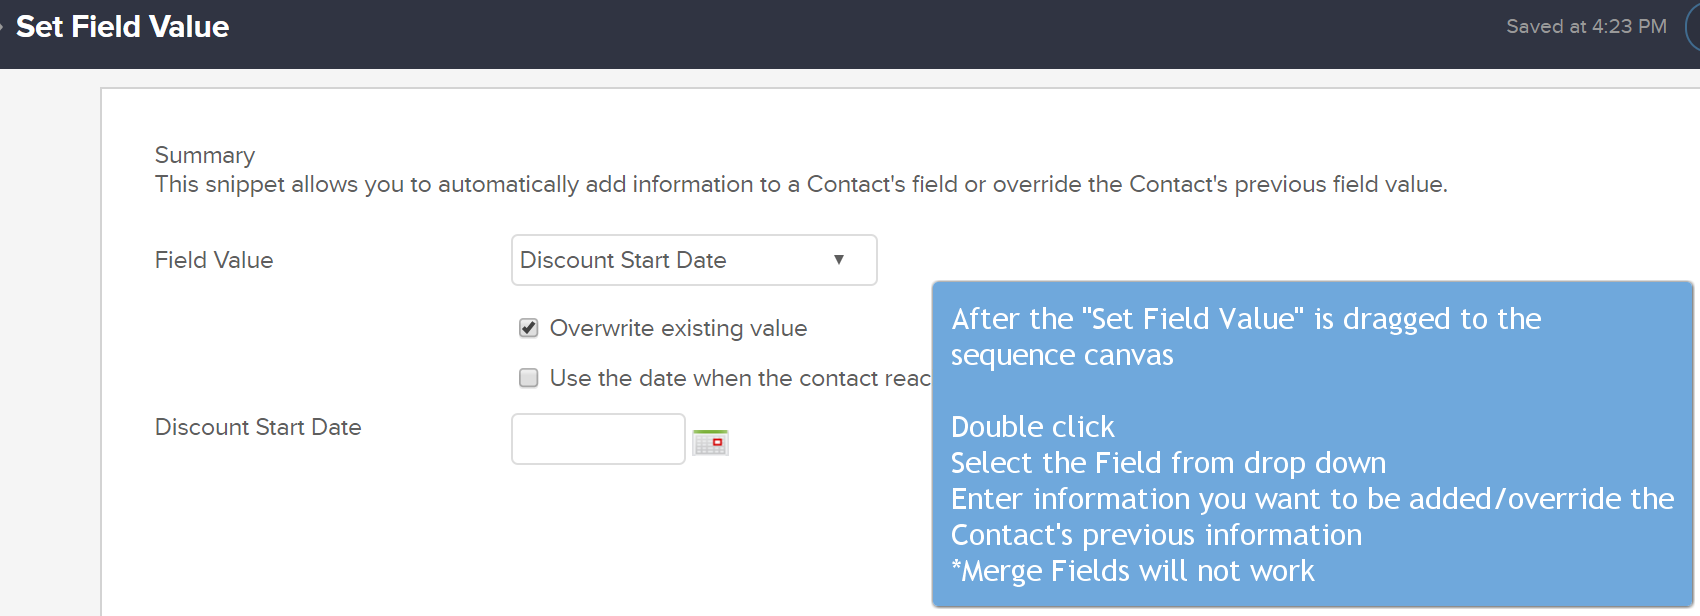Toggle the Overwrite existing value checkbox
1700x616 pixels.
529,328
